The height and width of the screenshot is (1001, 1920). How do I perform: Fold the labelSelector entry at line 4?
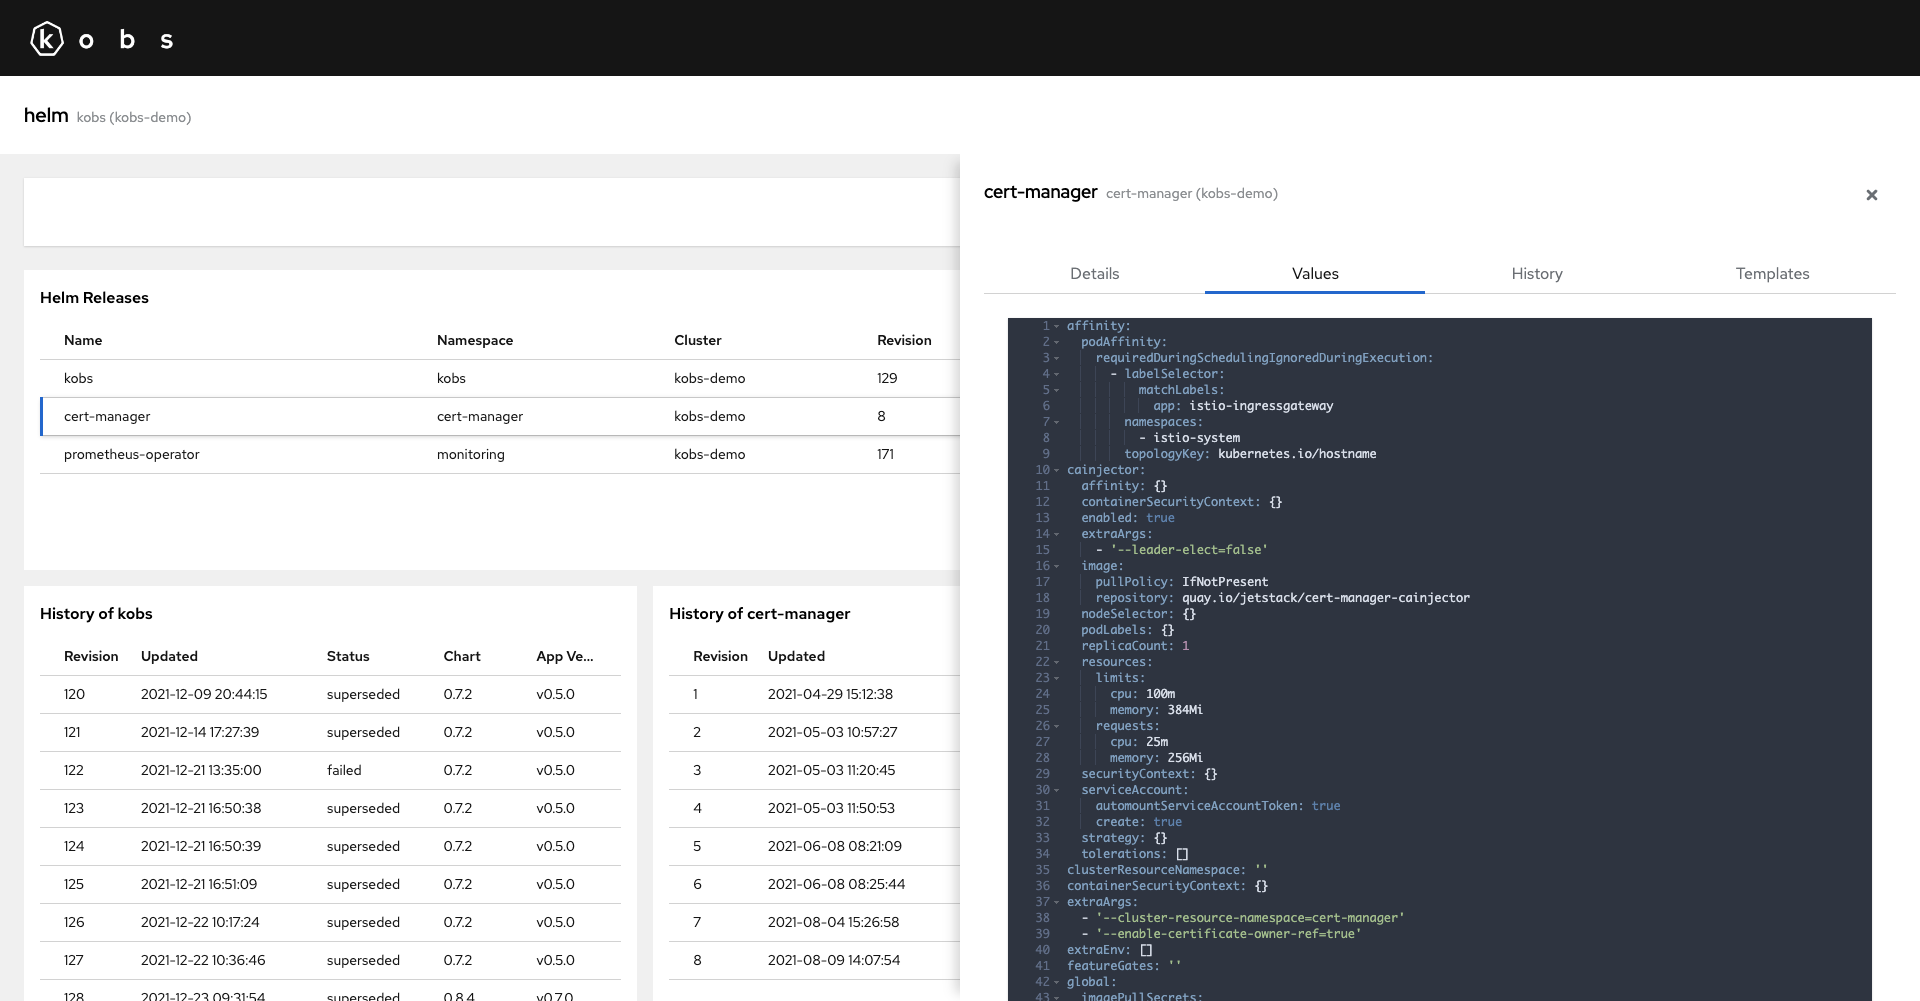tap(1057, 374)
